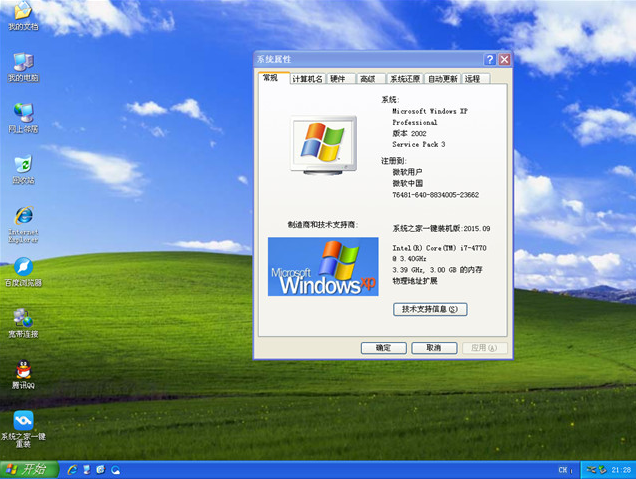Viewport: 636px width, 479px height.
Task: Open the 远程 tab
Action: click(x=473, y=79)
